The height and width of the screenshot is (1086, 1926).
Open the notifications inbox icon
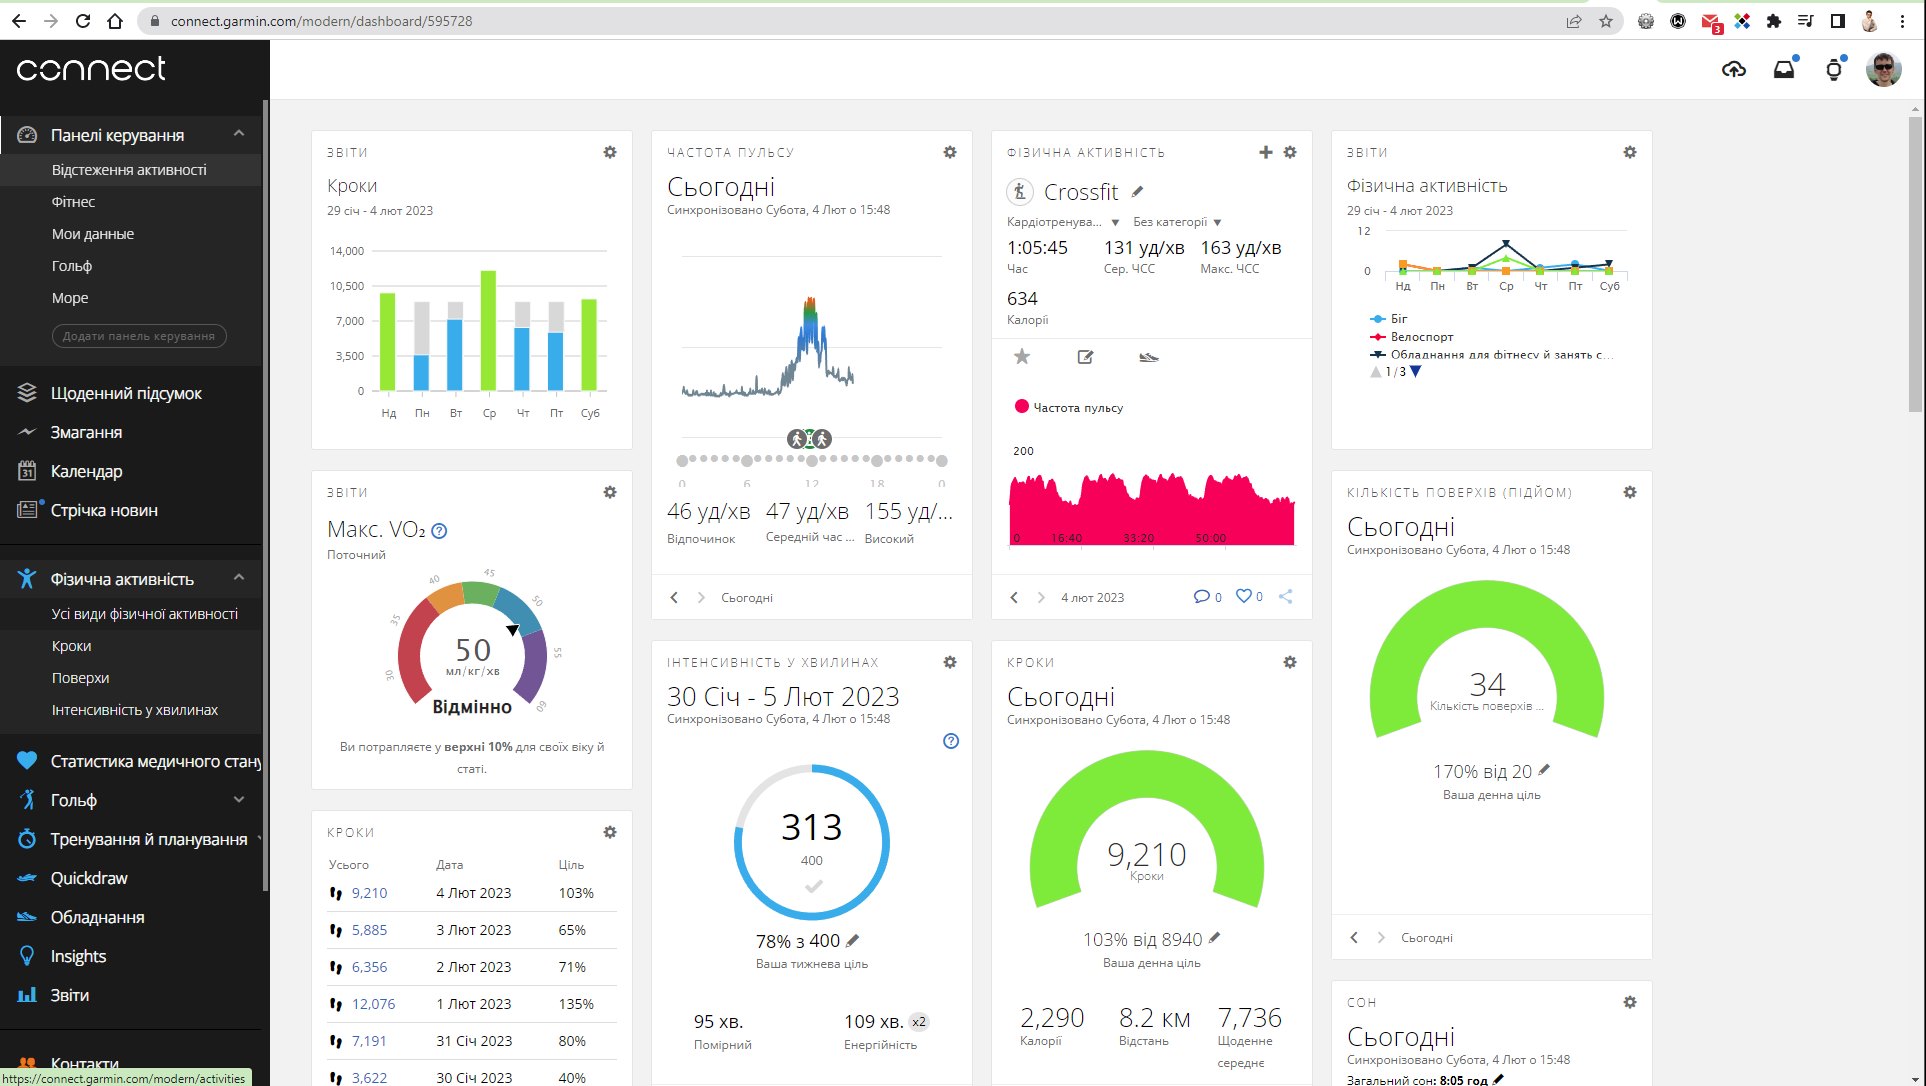click(1784, 69)
